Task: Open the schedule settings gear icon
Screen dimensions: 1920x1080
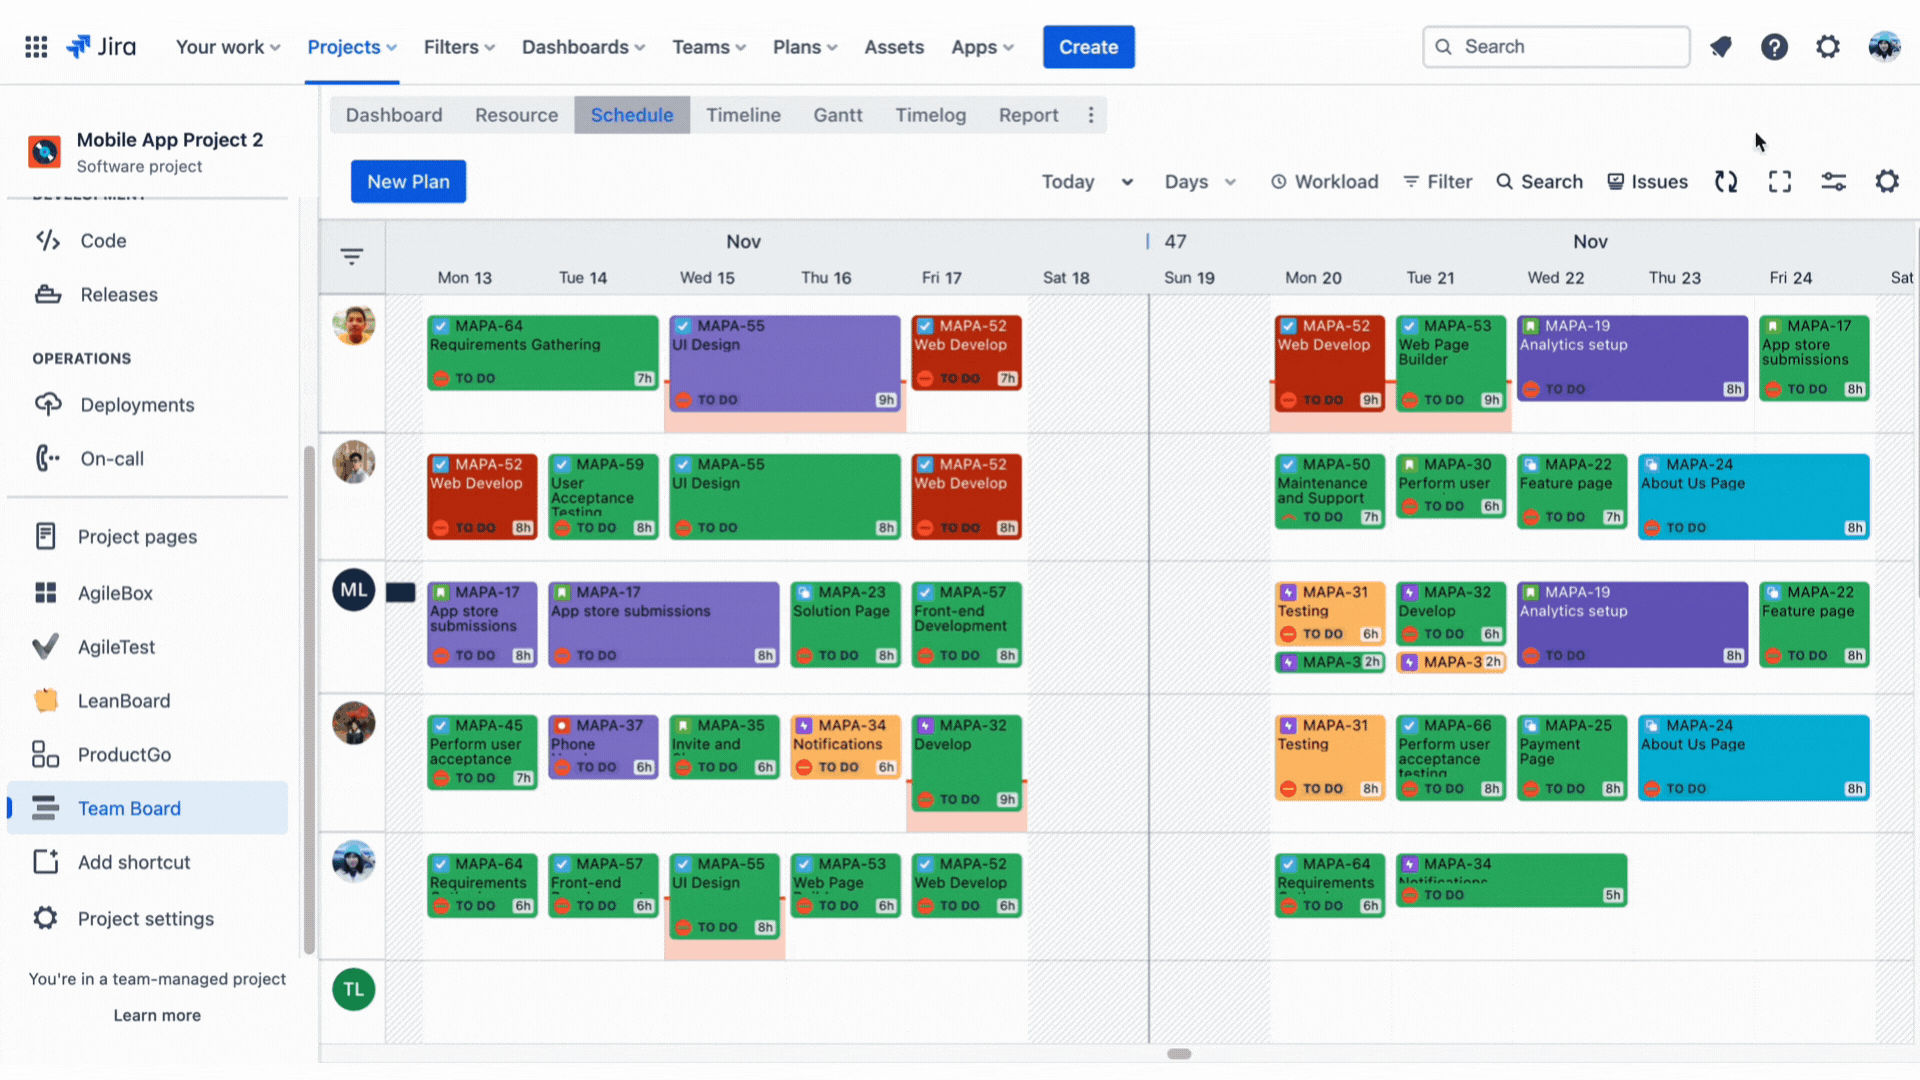Action: click(x=1887, y=182)
